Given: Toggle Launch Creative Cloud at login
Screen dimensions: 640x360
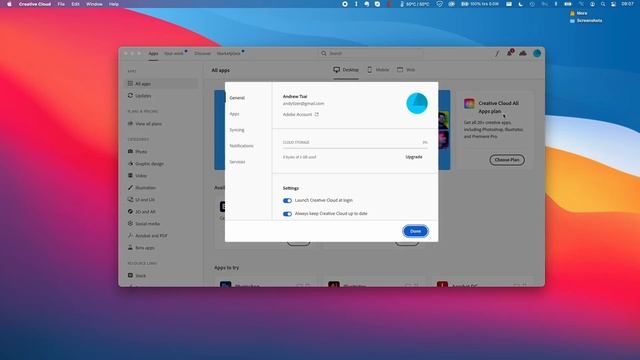Looking at the screenshot, I should click(287, 200).
